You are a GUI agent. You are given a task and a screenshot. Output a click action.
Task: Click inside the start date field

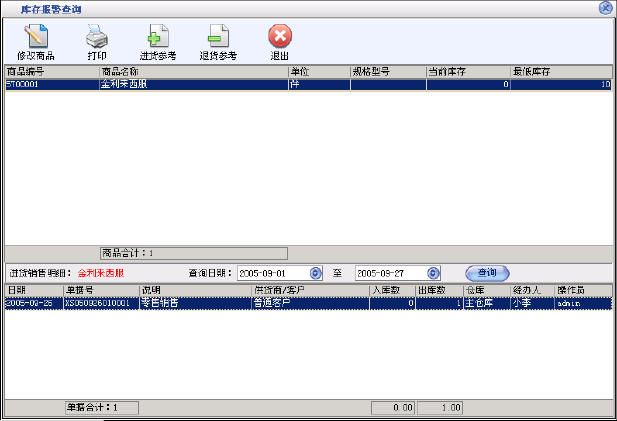tap(272, 272)
